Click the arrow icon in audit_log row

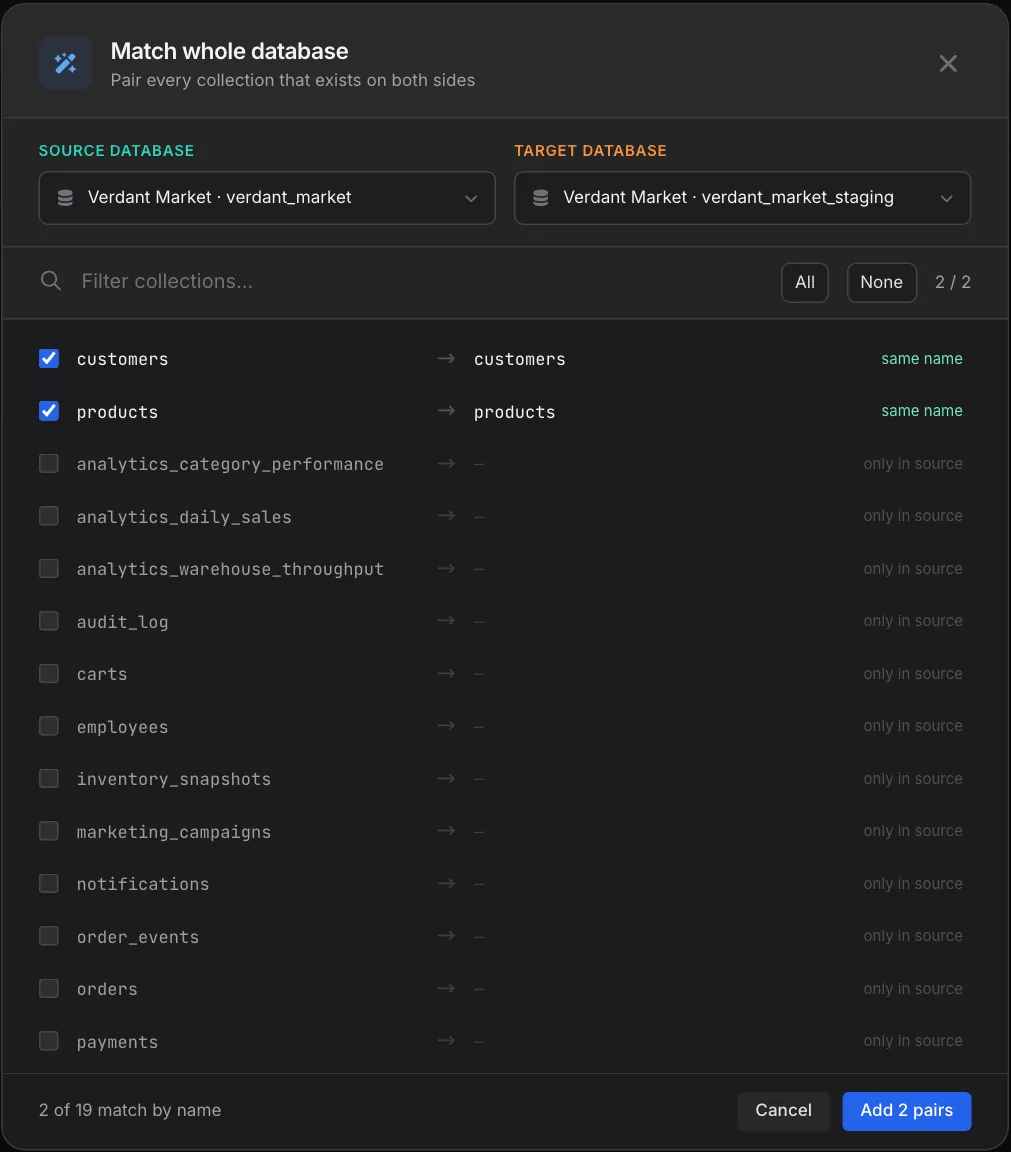coord(446,621)
